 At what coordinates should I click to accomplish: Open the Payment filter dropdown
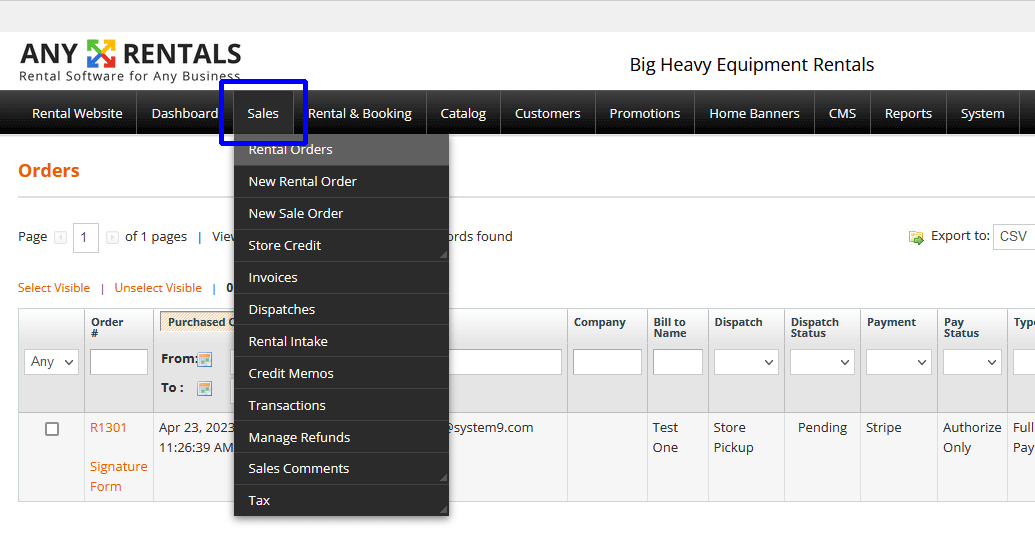click(898, 362)
